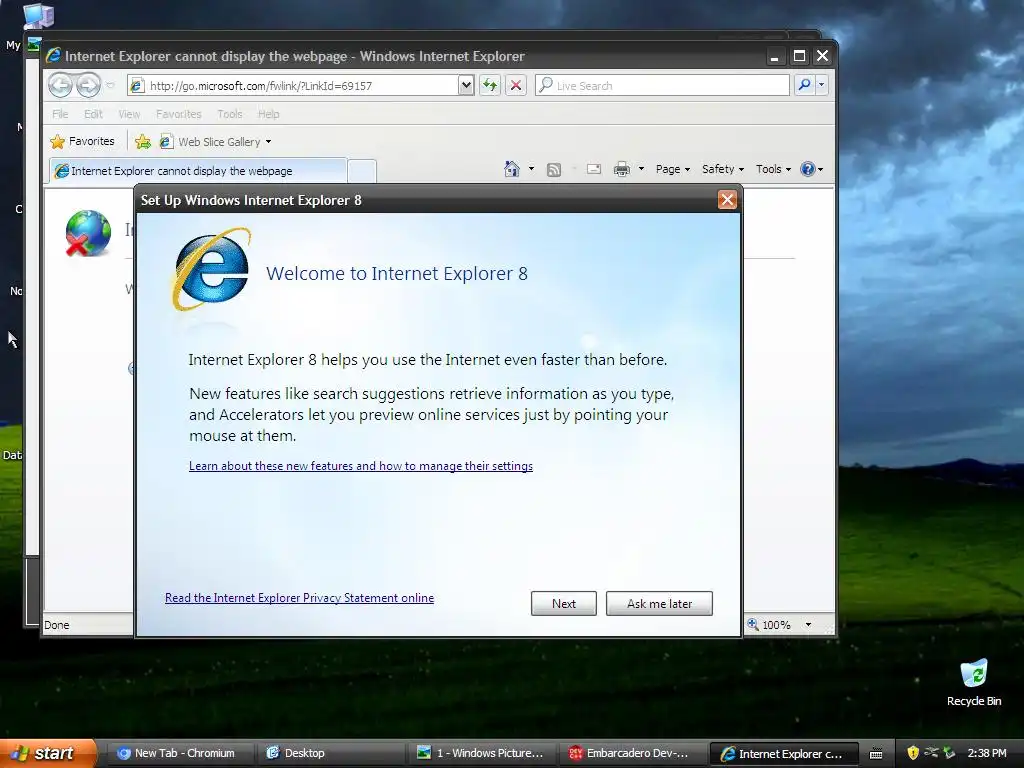Click the 'Done' status bar text

[57, 625]
